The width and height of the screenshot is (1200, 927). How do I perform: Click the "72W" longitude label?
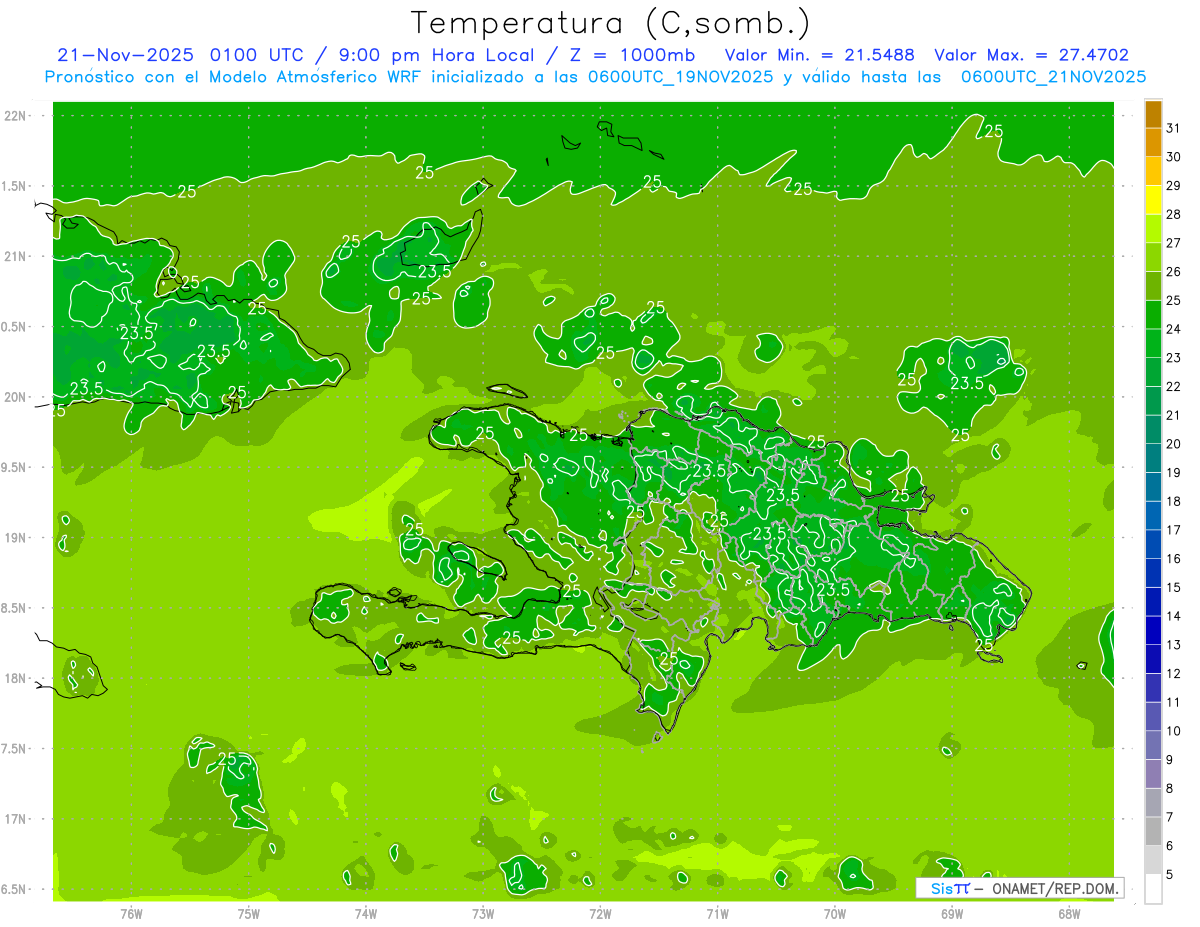pyautogui.click(x=600, y=913)
